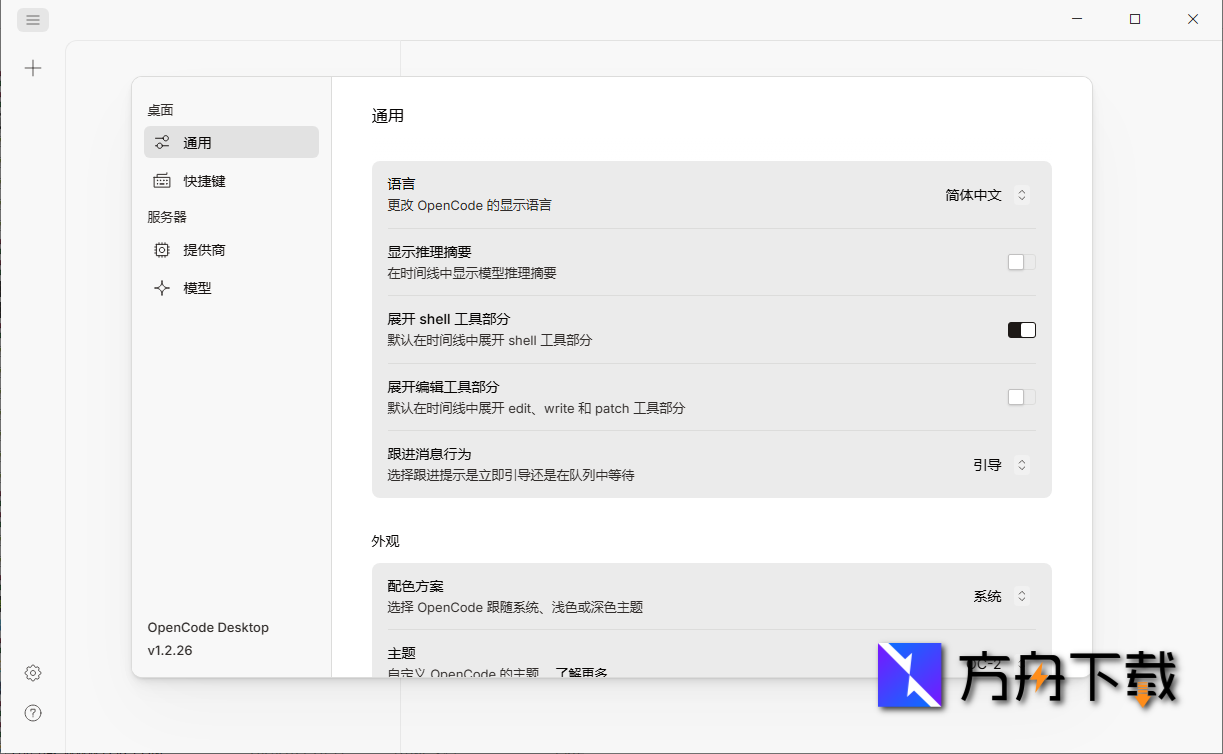Enable the 显示推理摘要 toggle
1223x754 pixels.
(x=1019, y=262)
